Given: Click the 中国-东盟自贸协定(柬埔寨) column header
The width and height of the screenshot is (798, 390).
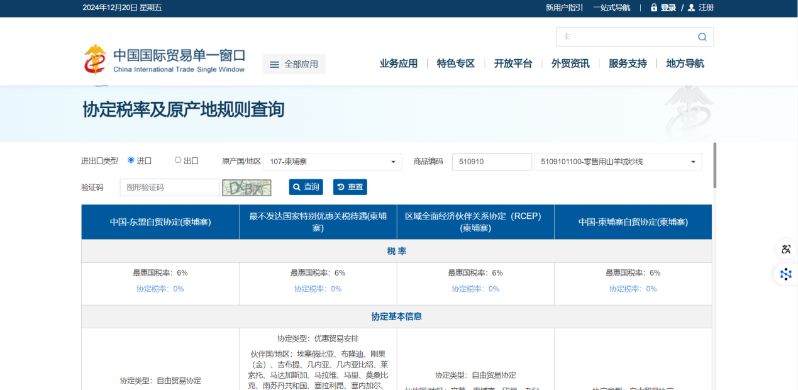Looking at the screenshot, I should (160, 222).
